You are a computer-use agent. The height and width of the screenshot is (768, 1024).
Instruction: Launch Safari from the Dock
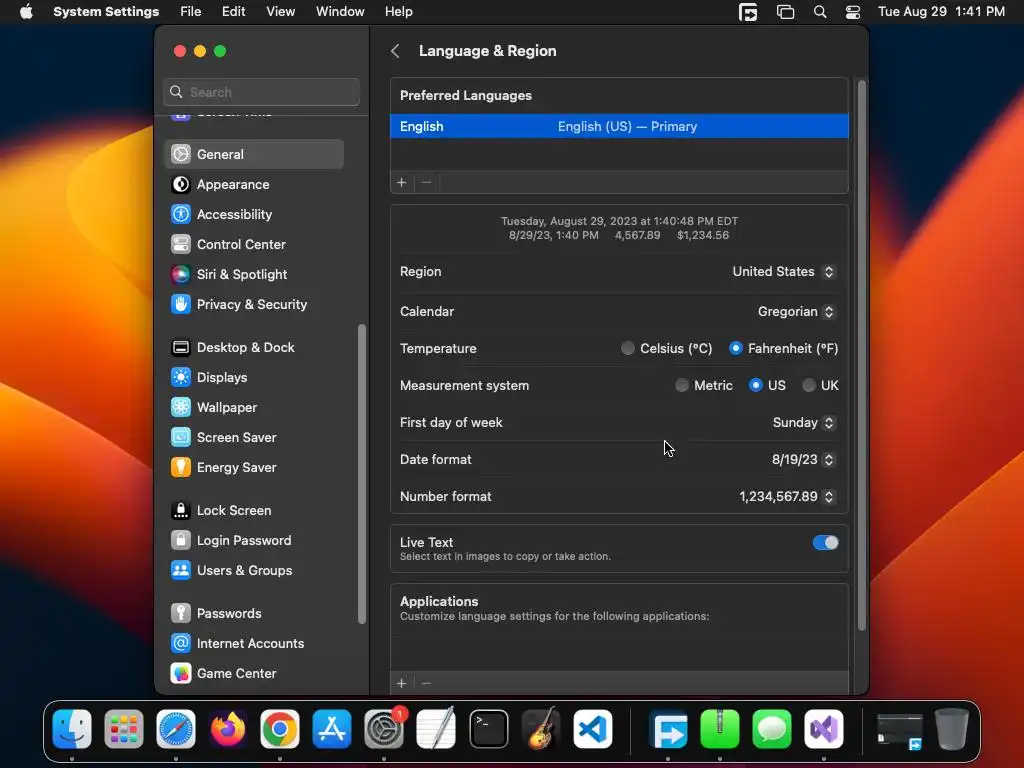tap(176, 729)
